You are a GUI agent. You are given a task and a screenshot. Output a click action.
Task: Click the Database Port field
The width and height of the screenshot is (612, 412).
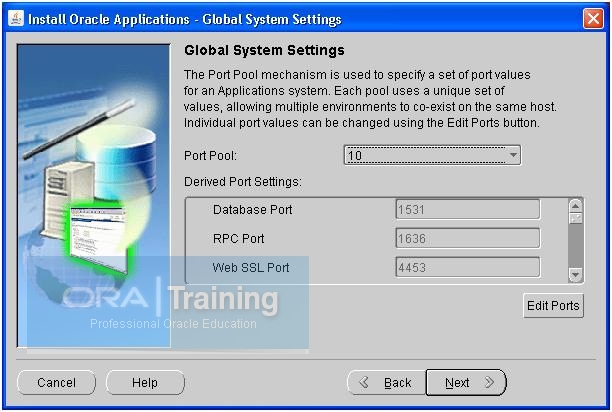pyautogui.click(x=468, y=210)
